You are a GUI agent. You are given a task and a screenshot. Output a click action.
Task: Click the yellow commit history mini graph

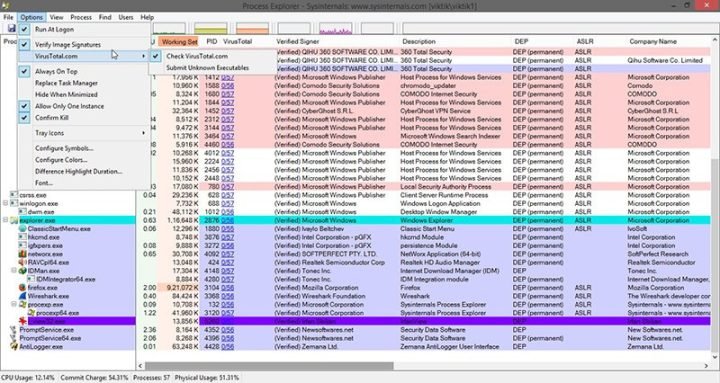tap(210, 28)
